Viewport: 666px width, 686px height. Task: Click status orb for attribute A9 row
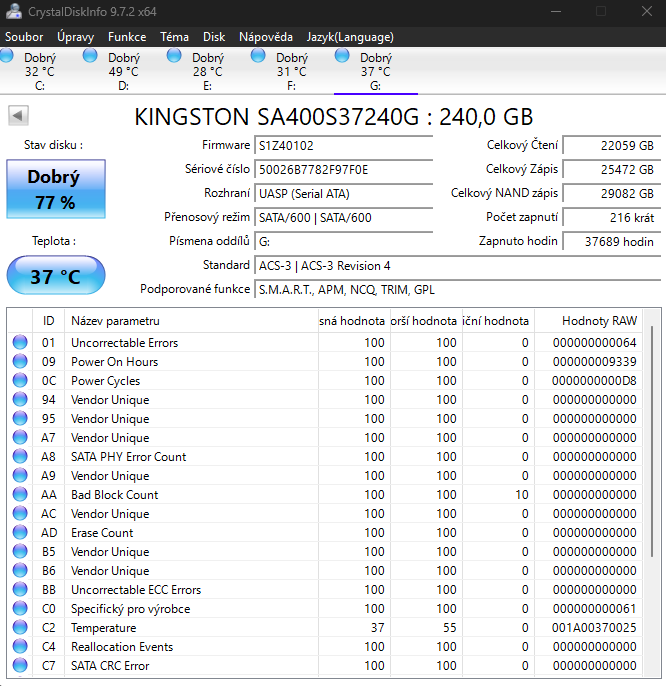click(x=20, y=476)
